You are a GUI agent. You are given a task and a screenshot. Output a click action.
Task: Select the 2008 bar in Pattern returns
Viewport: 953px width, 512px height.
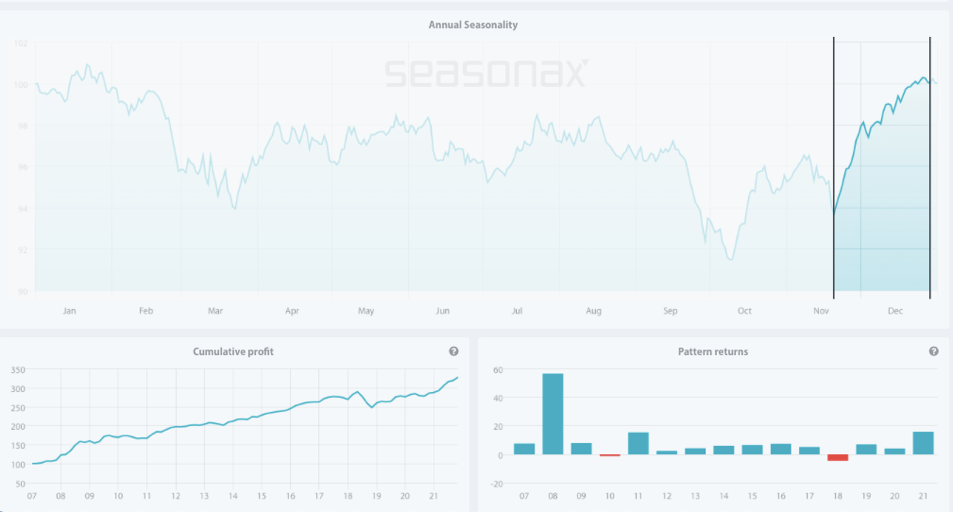point(552,414)
